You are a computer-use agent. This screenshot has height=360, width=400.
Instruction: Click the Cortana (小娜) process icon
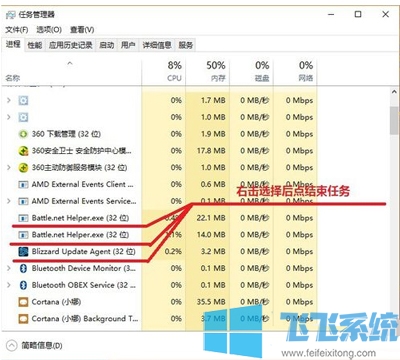point(23,302)
